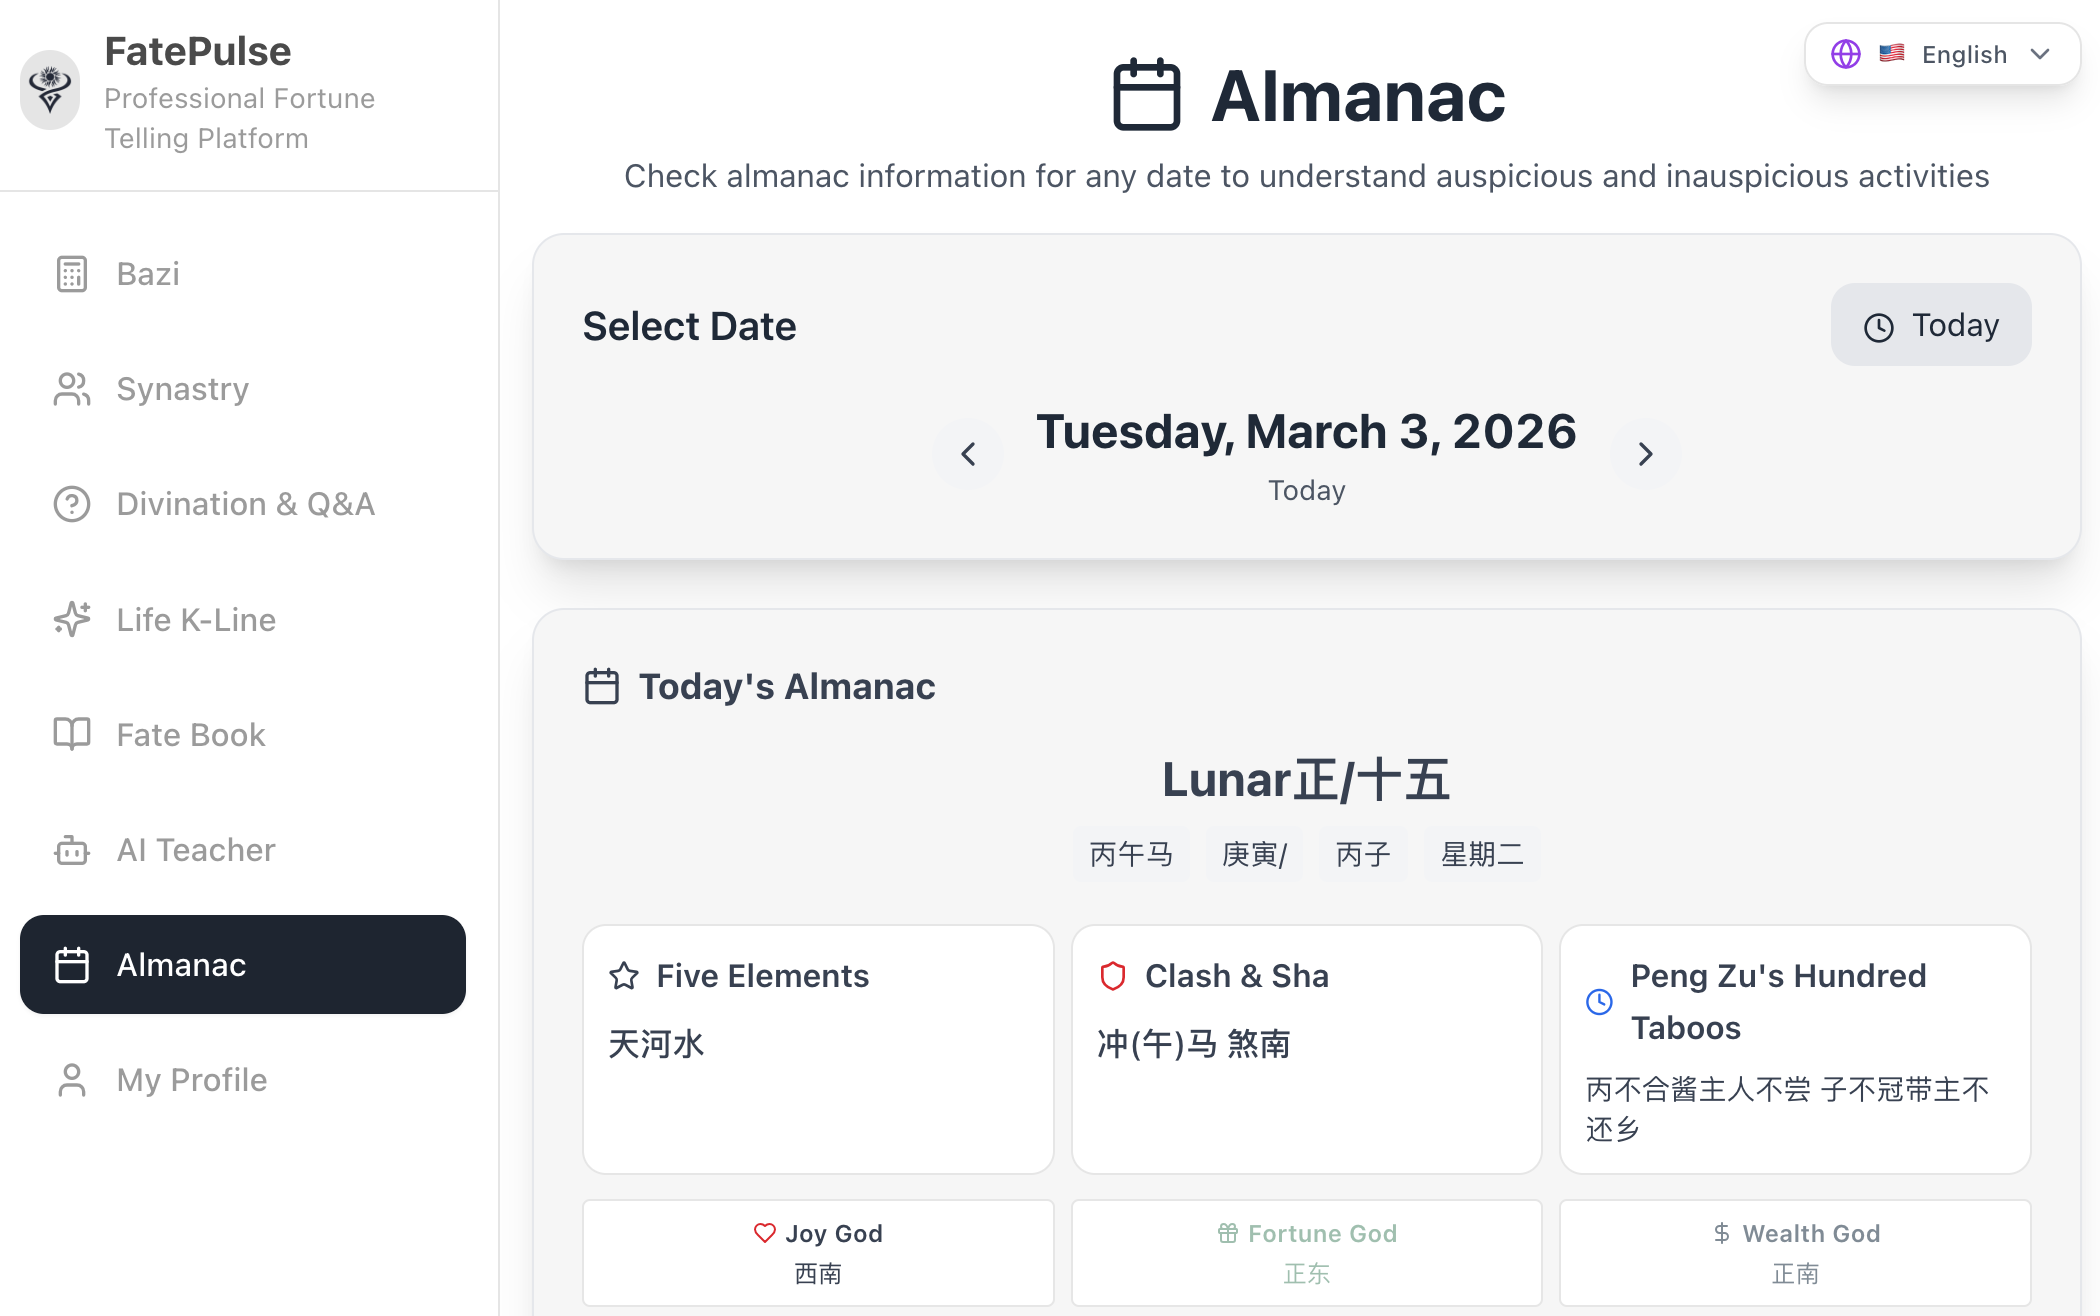
Task: Click the Life K-Line sparkle icon
Action: click(72, 620)
